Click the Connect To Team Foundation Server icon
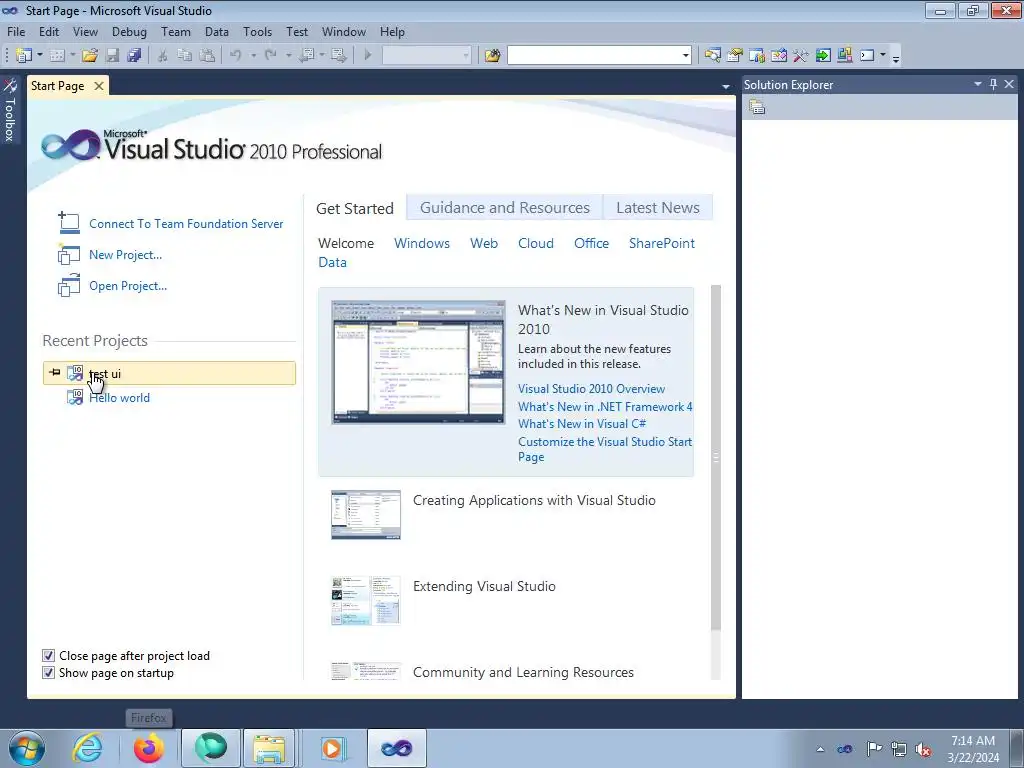 [69, 223]
